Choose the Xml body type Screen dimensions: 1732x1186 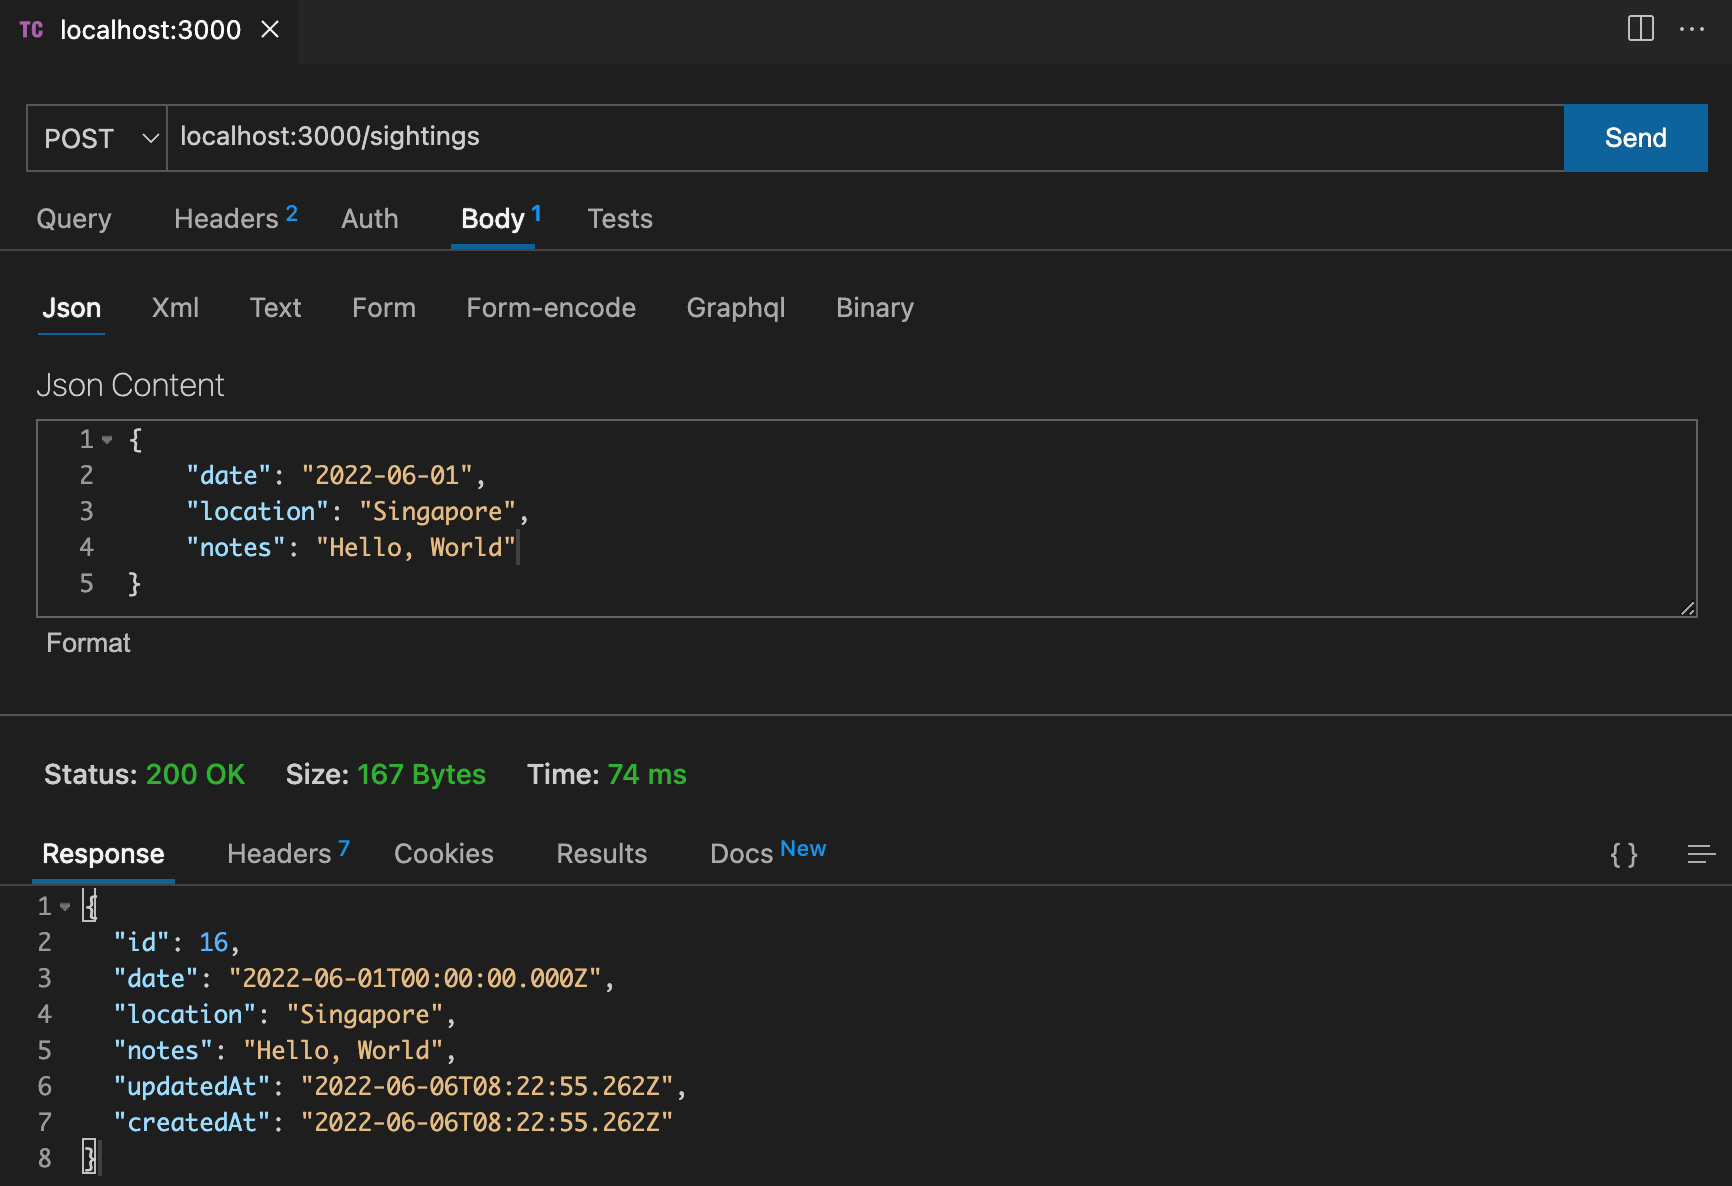(x=175, y=308)
